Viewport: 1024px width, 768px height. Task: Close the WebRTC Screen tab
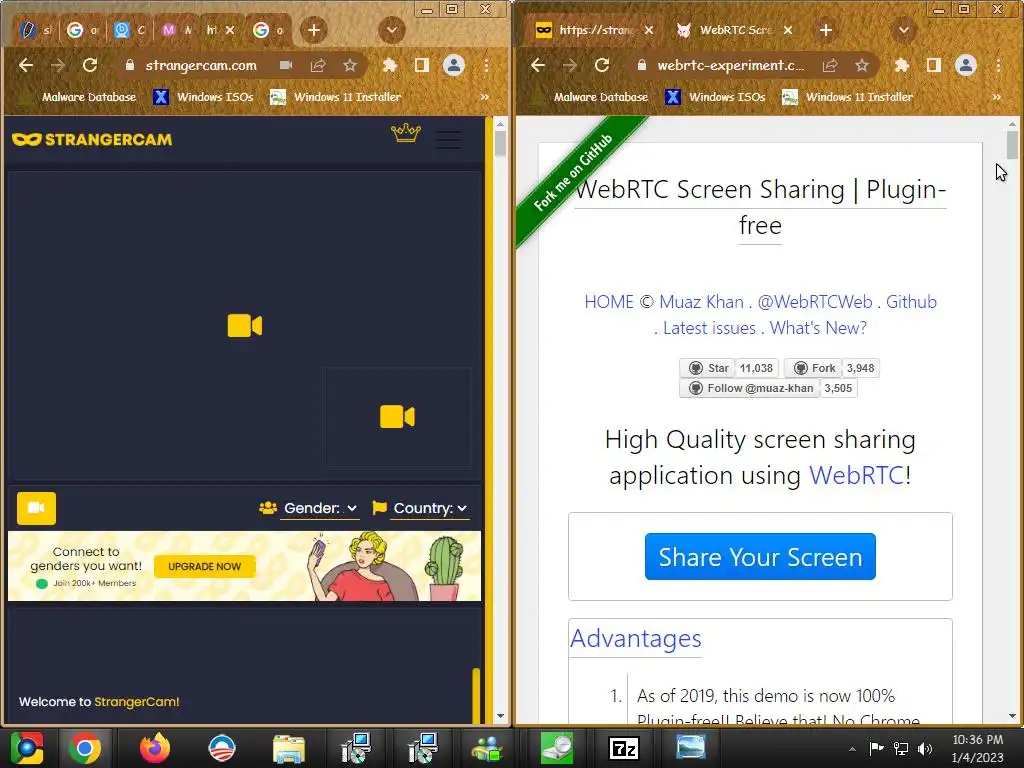pyautogui.click(x=788, y=30)
